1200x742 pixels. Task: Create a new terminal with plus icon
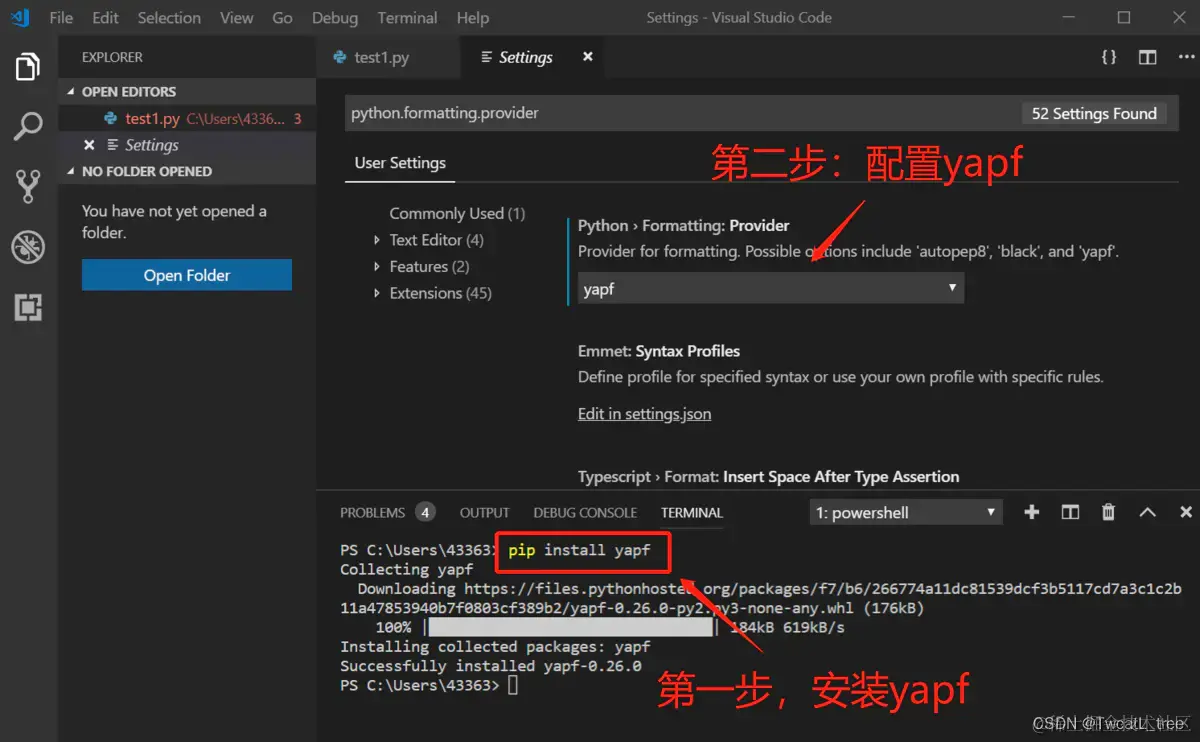[x=1032, y=512]
